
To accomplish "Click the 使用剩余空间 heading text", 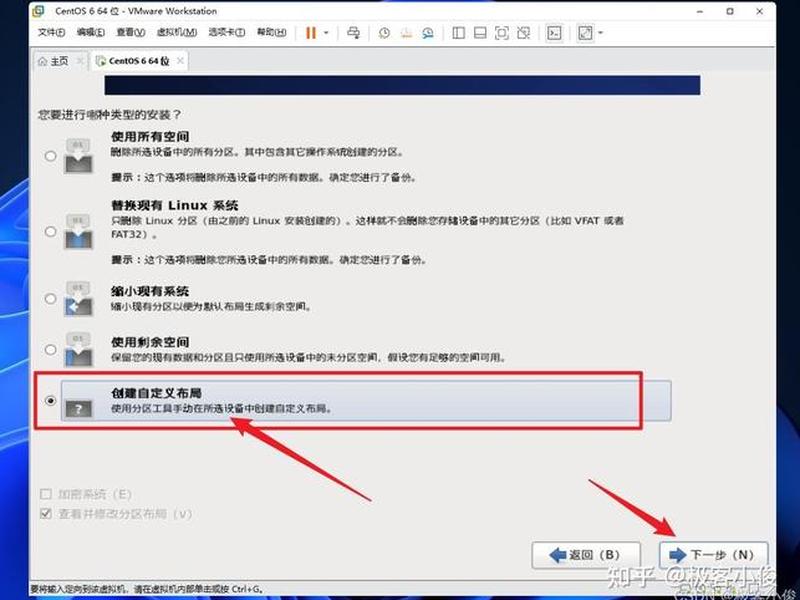I will click(150, 342).
